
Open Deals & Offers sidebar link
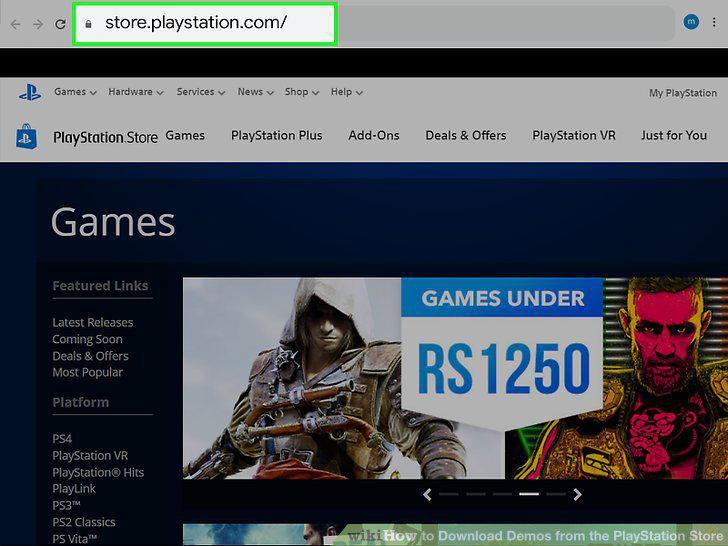click(91, 356)
